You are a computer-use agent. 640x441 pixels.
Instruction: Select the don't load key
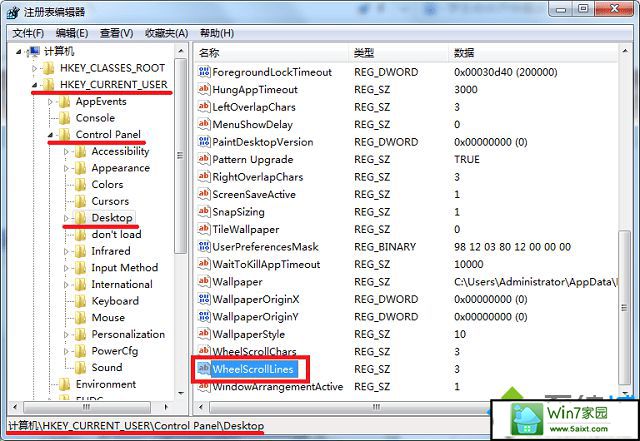(x=116, y=234)
